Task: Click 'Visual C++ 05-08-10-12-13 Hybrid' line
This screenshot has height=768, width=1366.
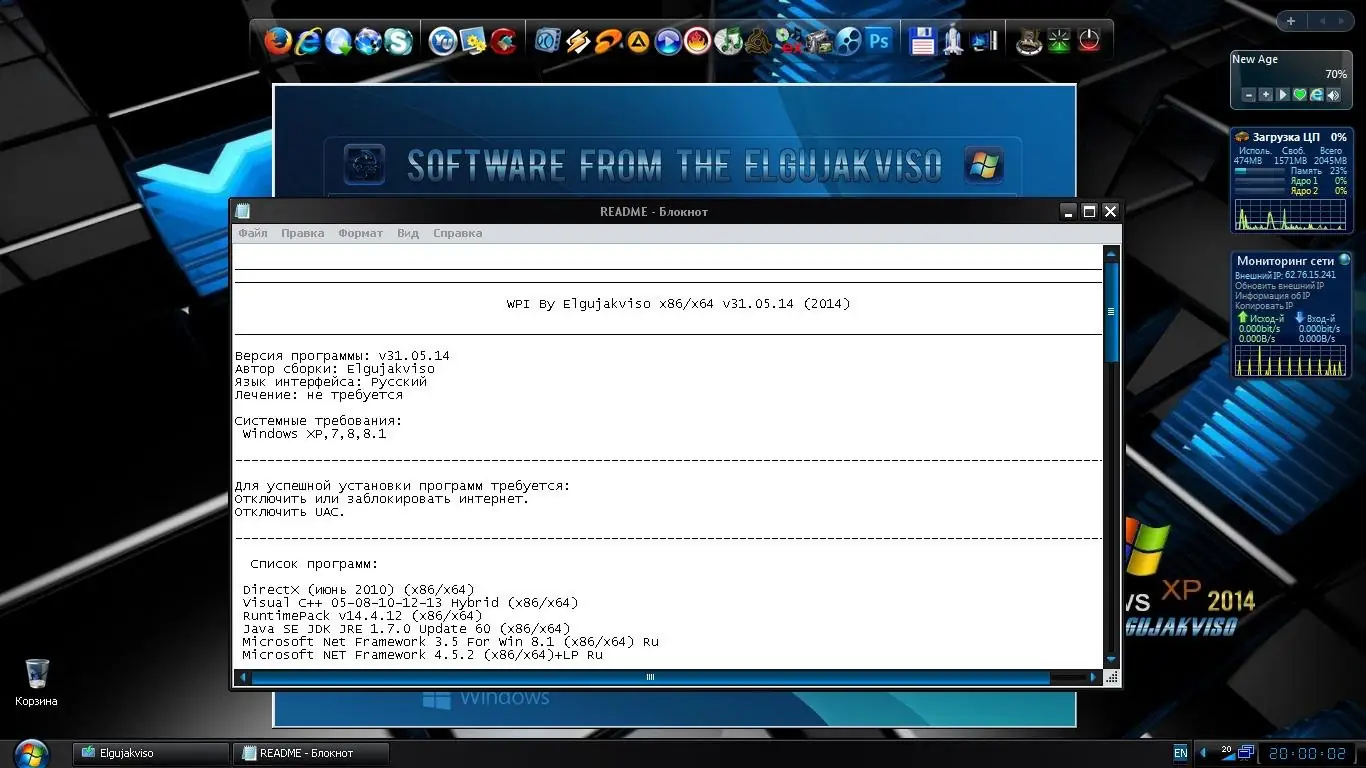Action: point(411,603)
